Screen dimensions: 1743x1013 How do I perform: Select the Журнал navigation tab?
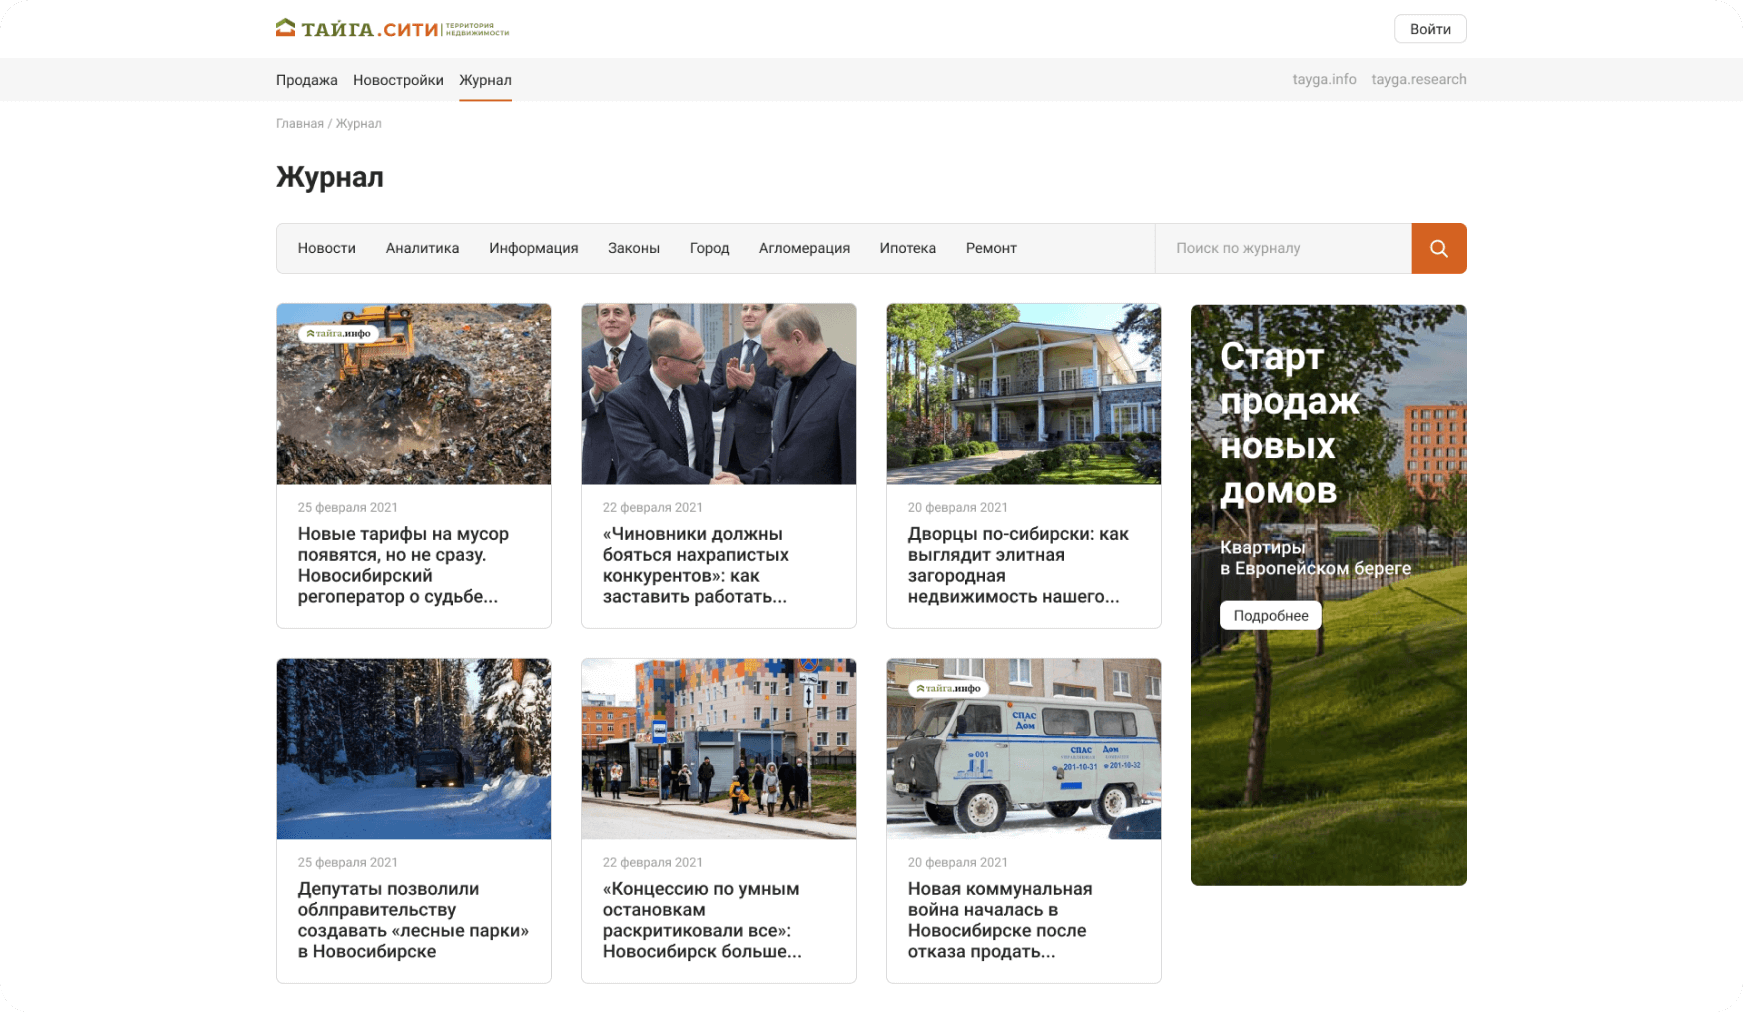(485, 80)
